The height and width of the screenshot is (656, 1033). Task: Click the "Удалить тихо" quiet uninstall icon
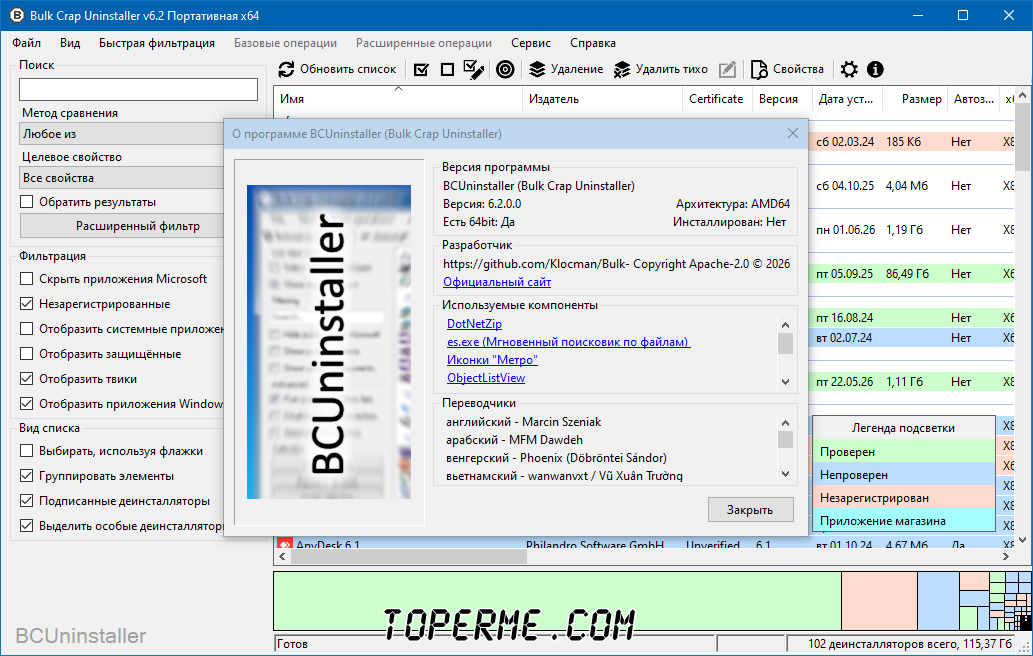pos(622,69)
